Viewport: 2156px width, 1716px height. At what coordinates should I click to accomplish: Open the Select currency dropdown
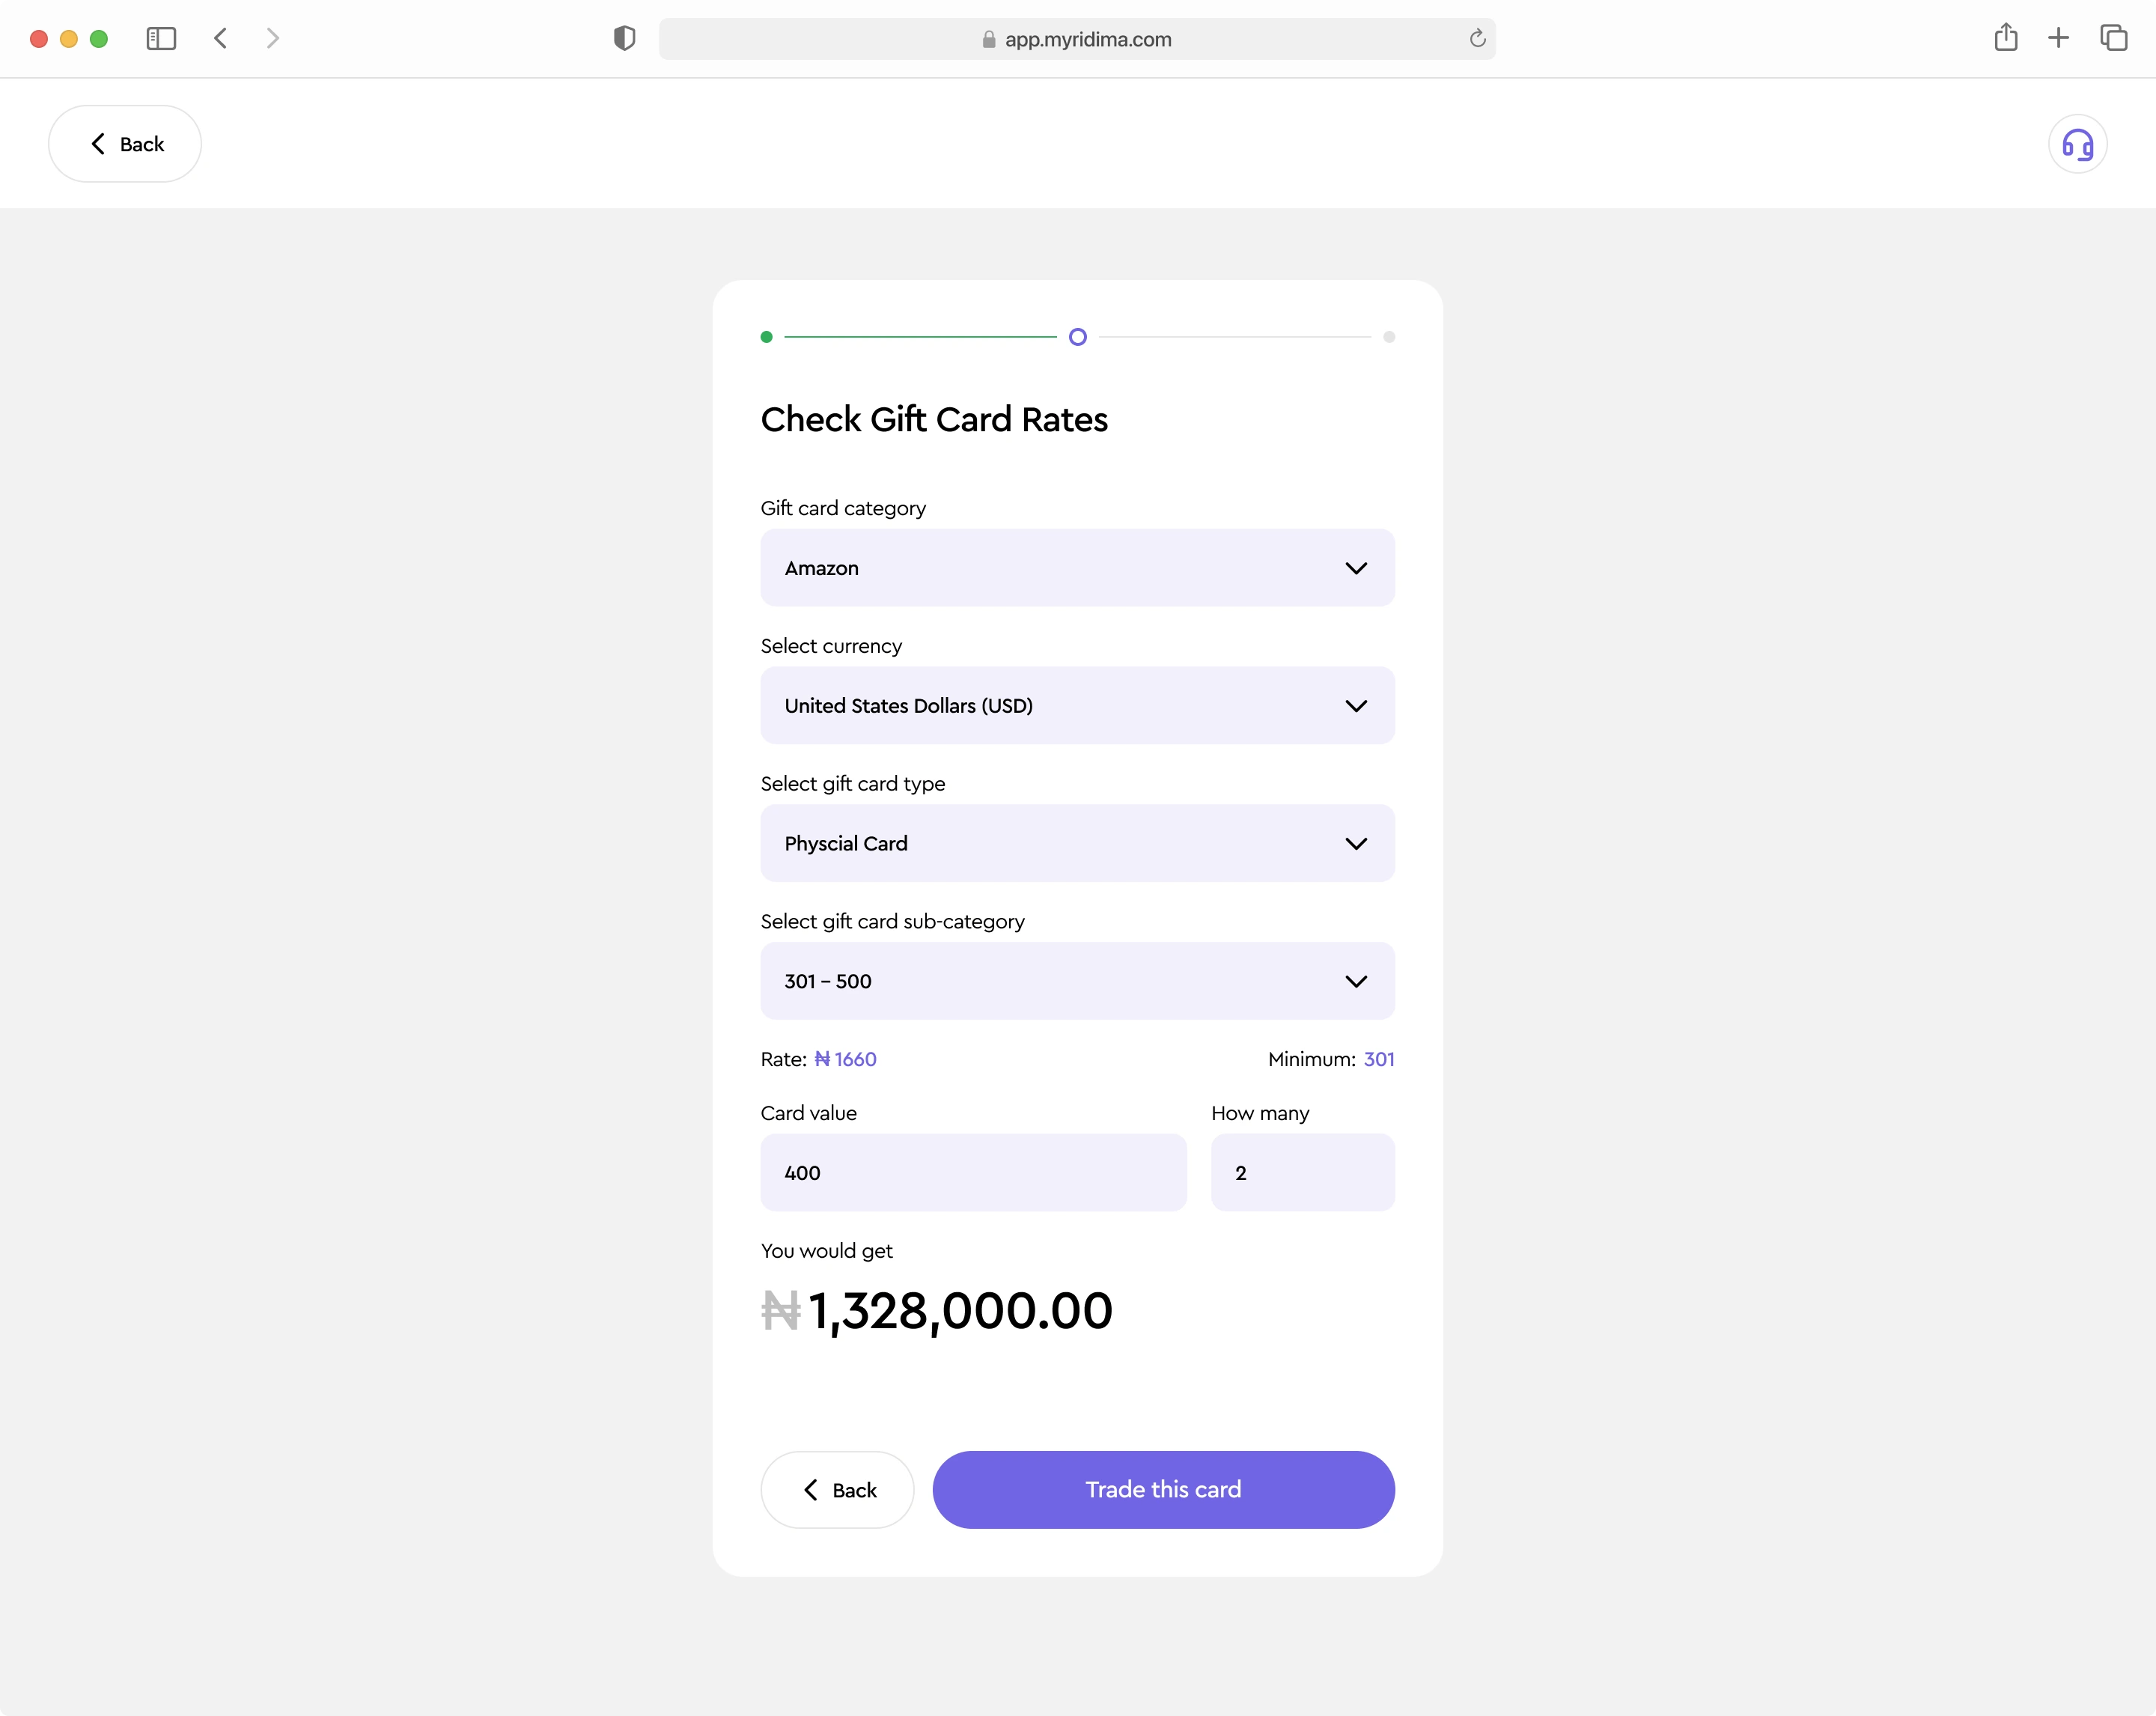pyautogui.click(x=1077, y=706)
